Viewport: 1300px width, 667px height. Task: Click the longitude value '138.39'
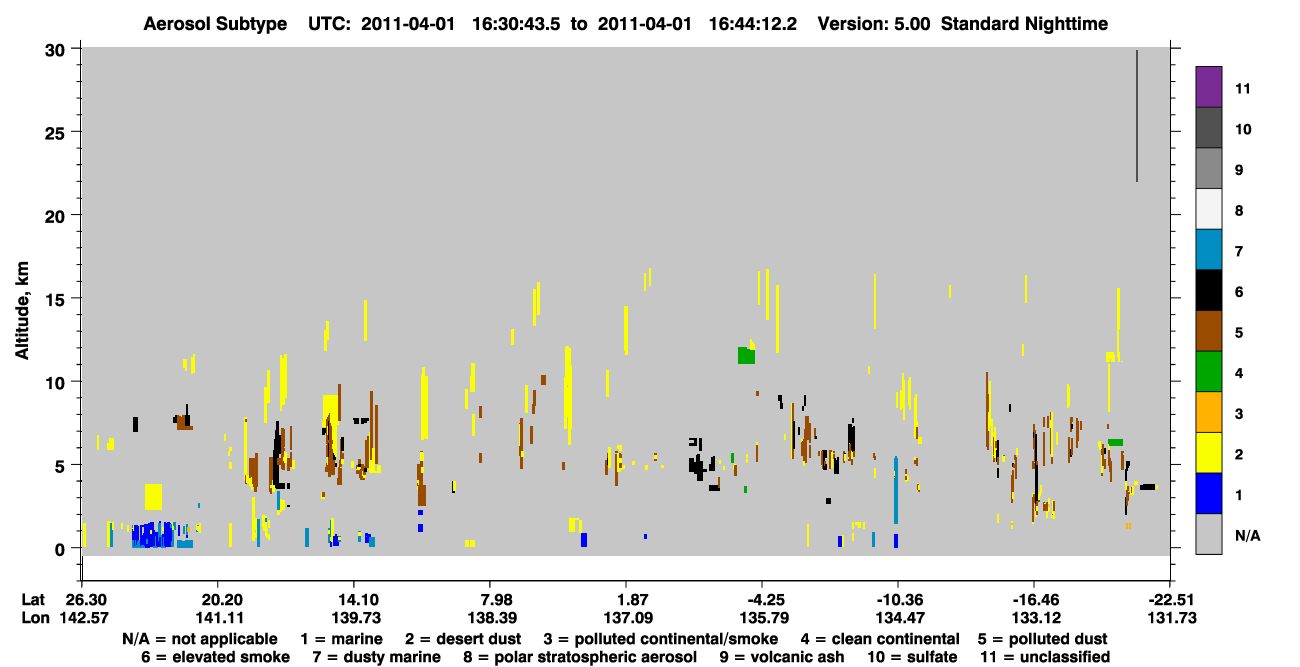coord(494,618)
